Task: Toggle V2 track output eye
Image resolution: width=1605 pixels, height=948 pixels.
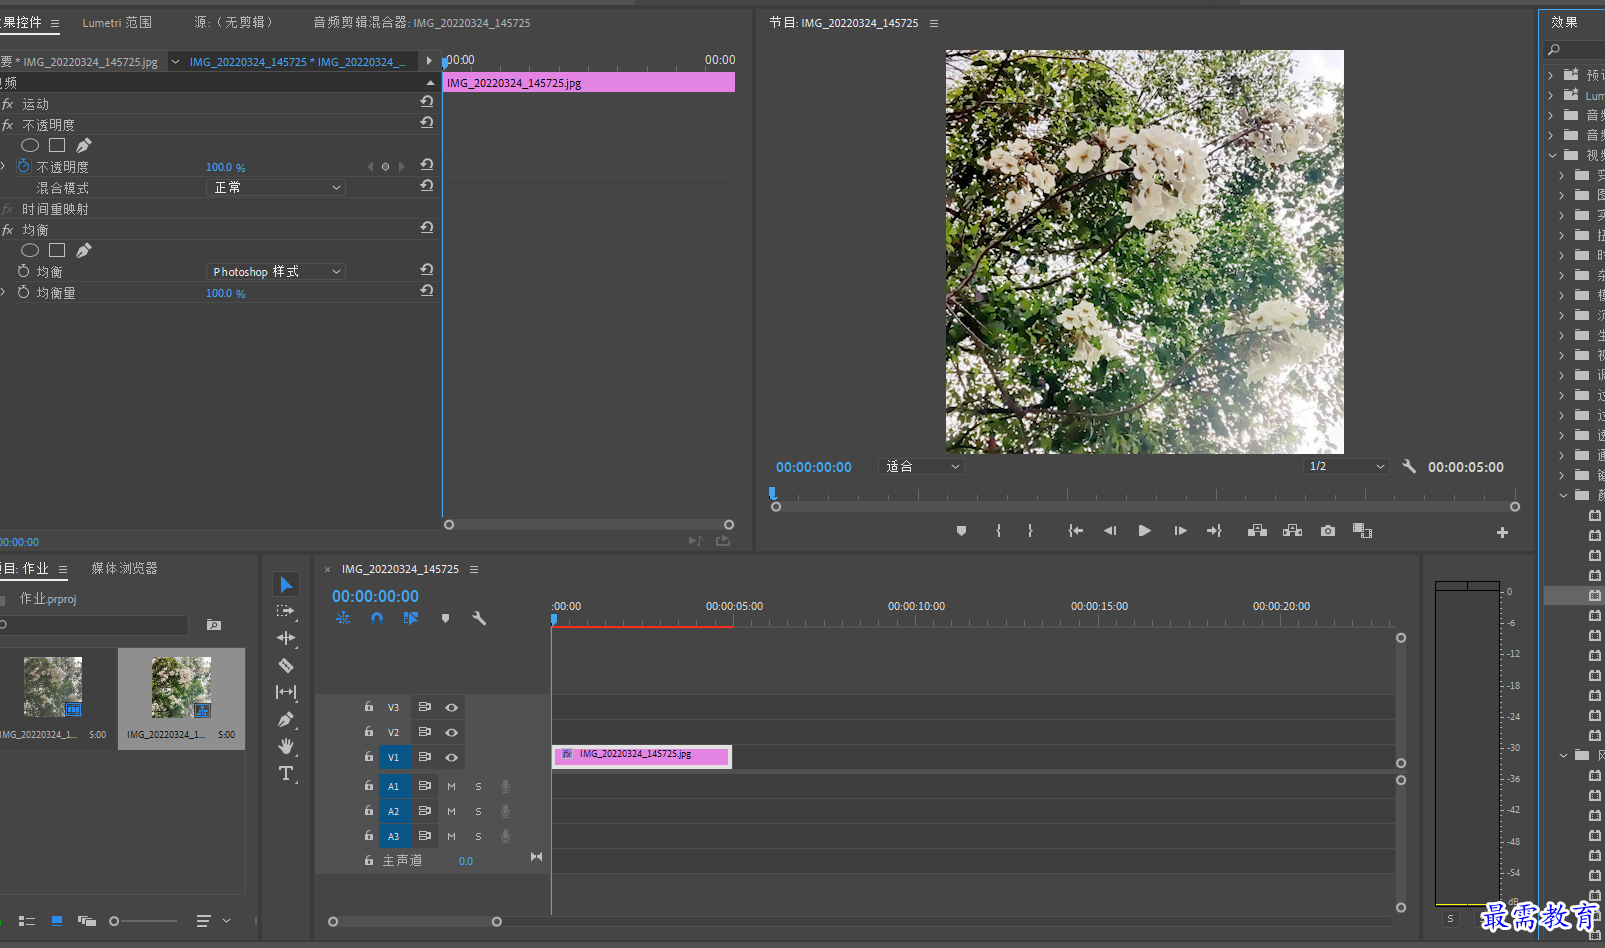Action: coord(452,732)
